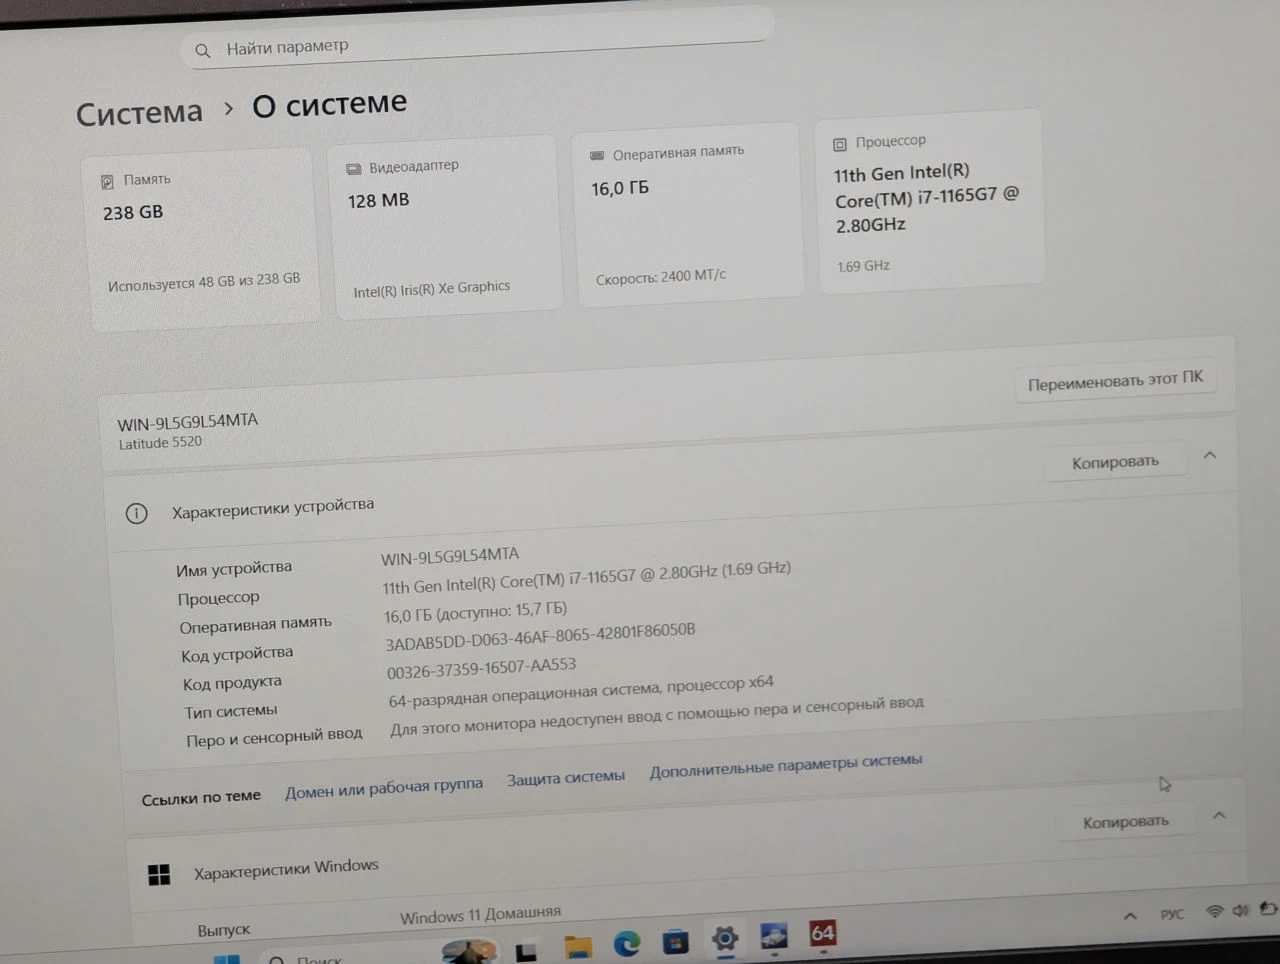Copy device specifications with Копировать
The height and width of the screenshot is (964, 1280).
pos(1116,462)
